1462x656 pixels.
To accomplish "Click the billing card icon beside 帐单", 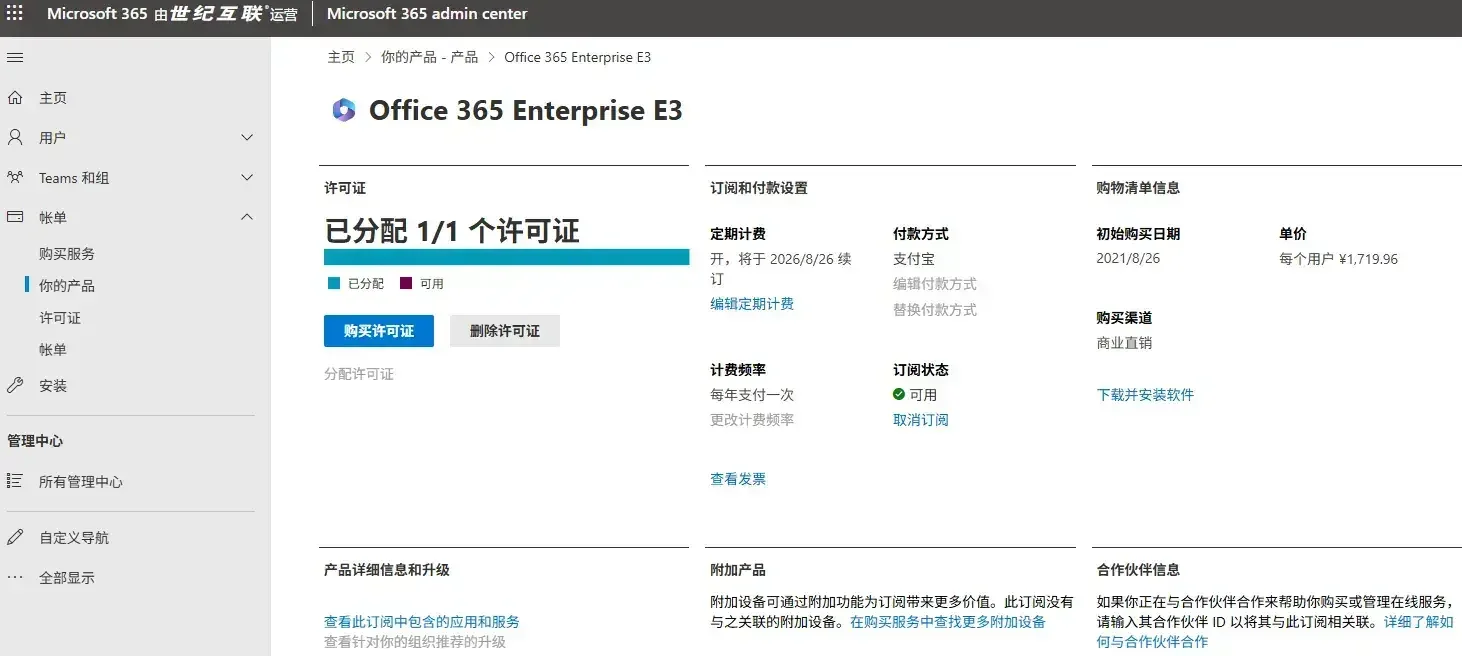I will point(15,217).
